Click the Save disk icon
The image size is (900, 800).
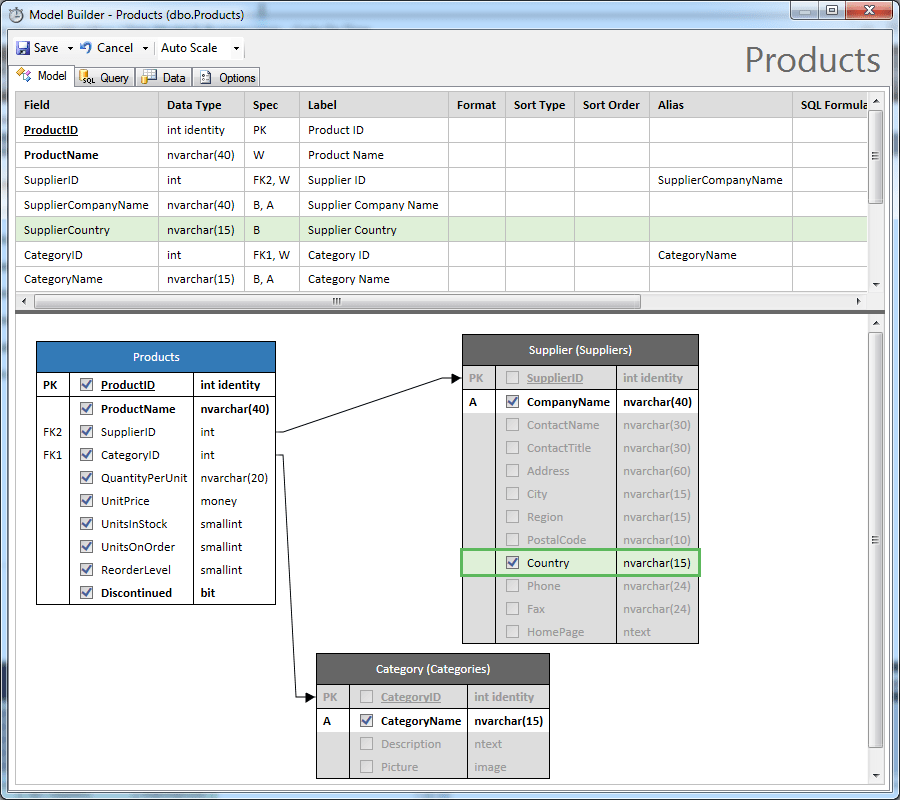tap(23, 48)
